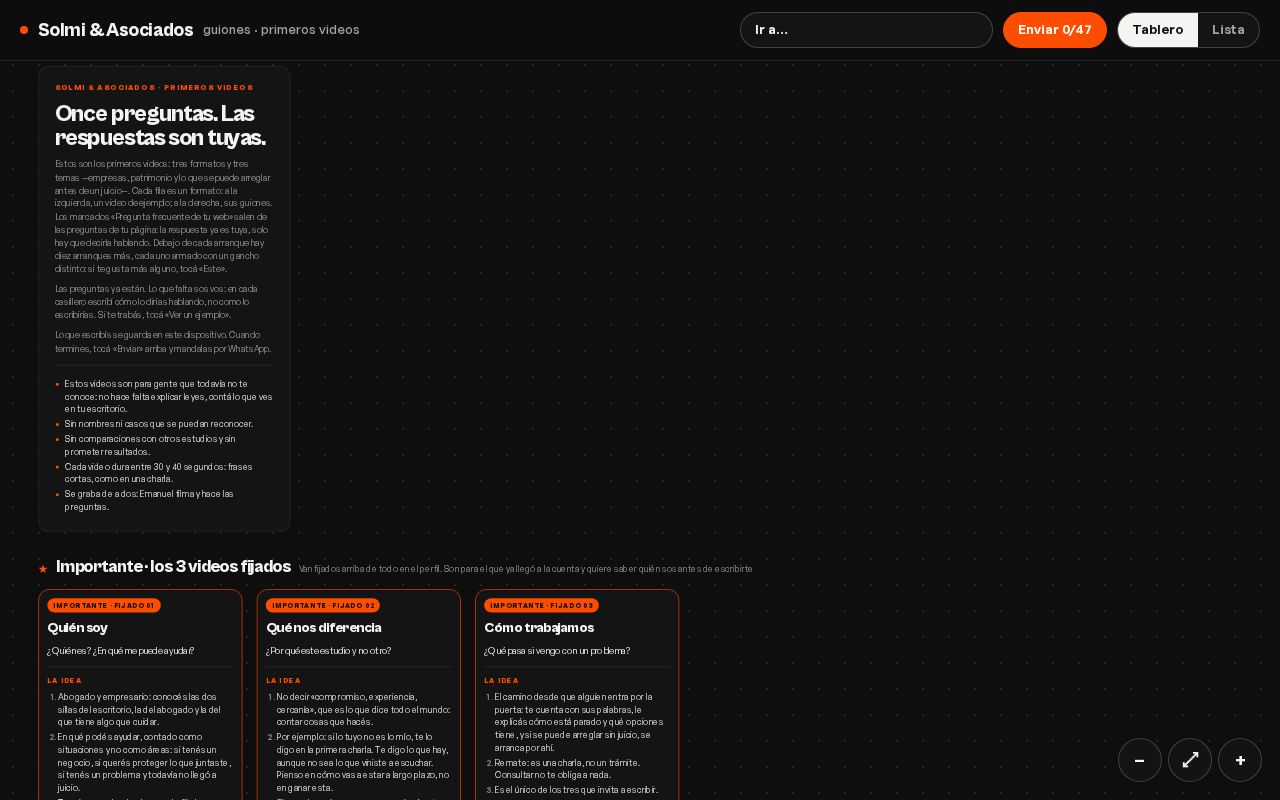Click the 'Importante · los 3 videos fijados' heading

pos(173,567)
